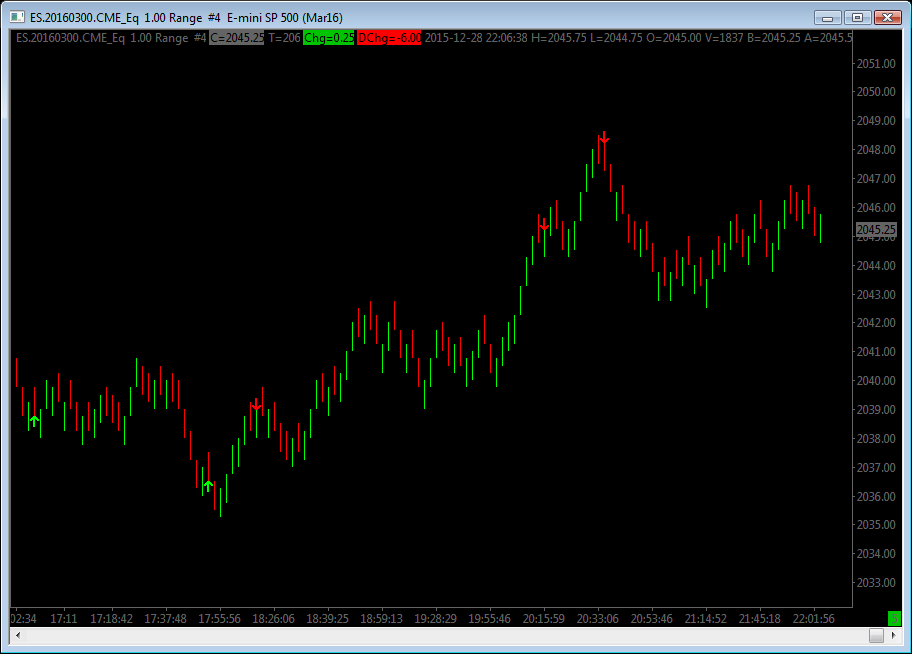Click the 19:55:46 time axis label

coord(490,619)
